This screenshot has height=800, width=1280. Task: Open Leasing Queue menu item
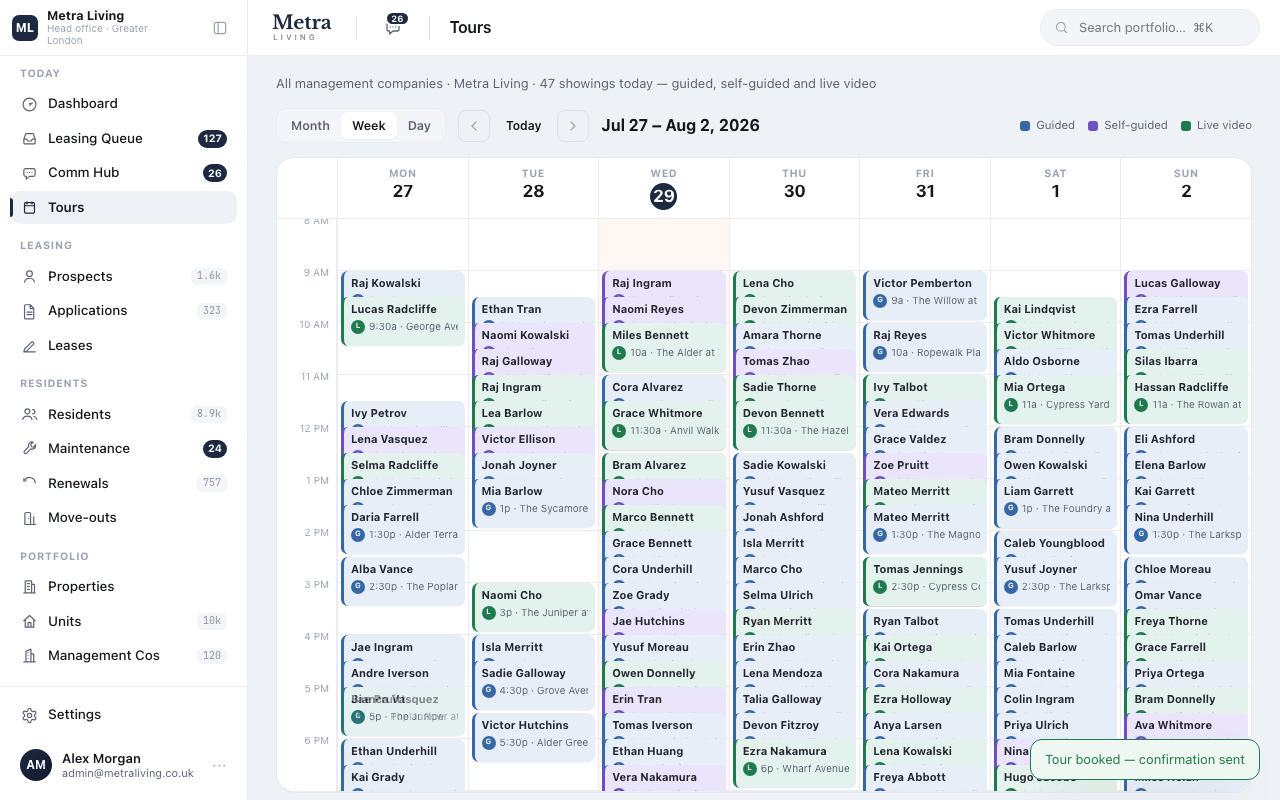click(124, 139)
